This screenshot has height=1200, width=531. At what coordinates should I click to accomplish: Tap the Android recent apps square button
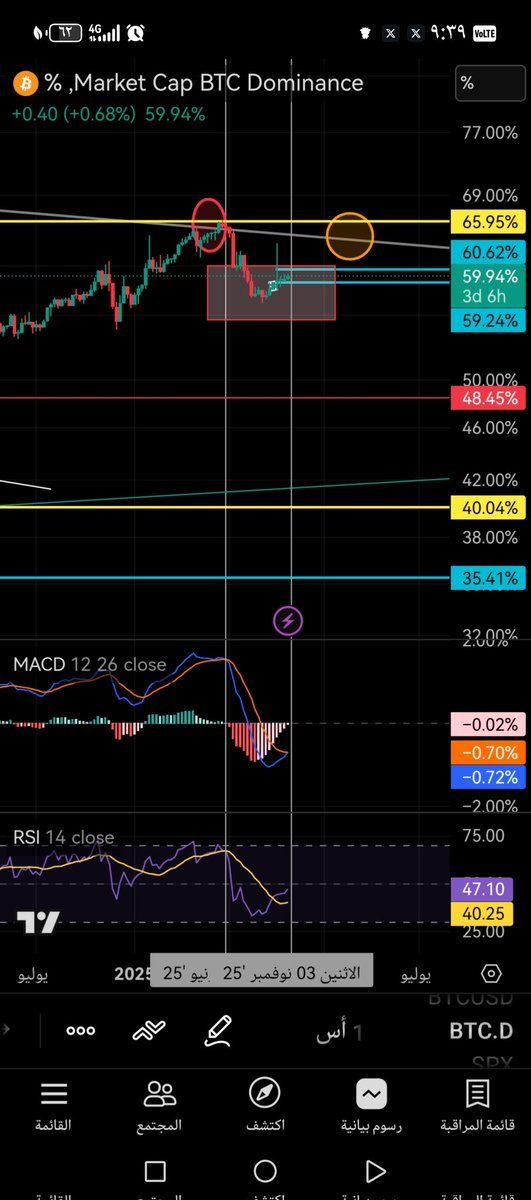pyautogui.click(x=155, y=1171)
